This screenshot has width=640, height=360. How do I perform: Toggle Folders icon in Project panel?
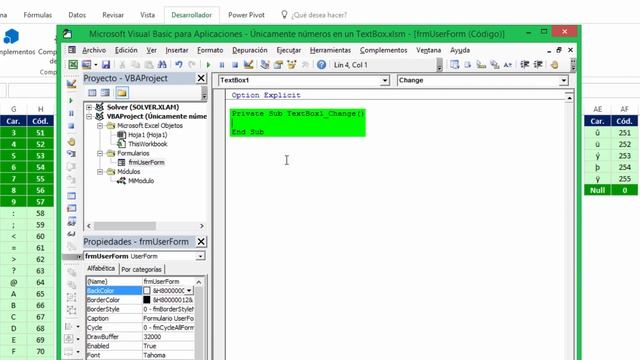pos(122,93)
